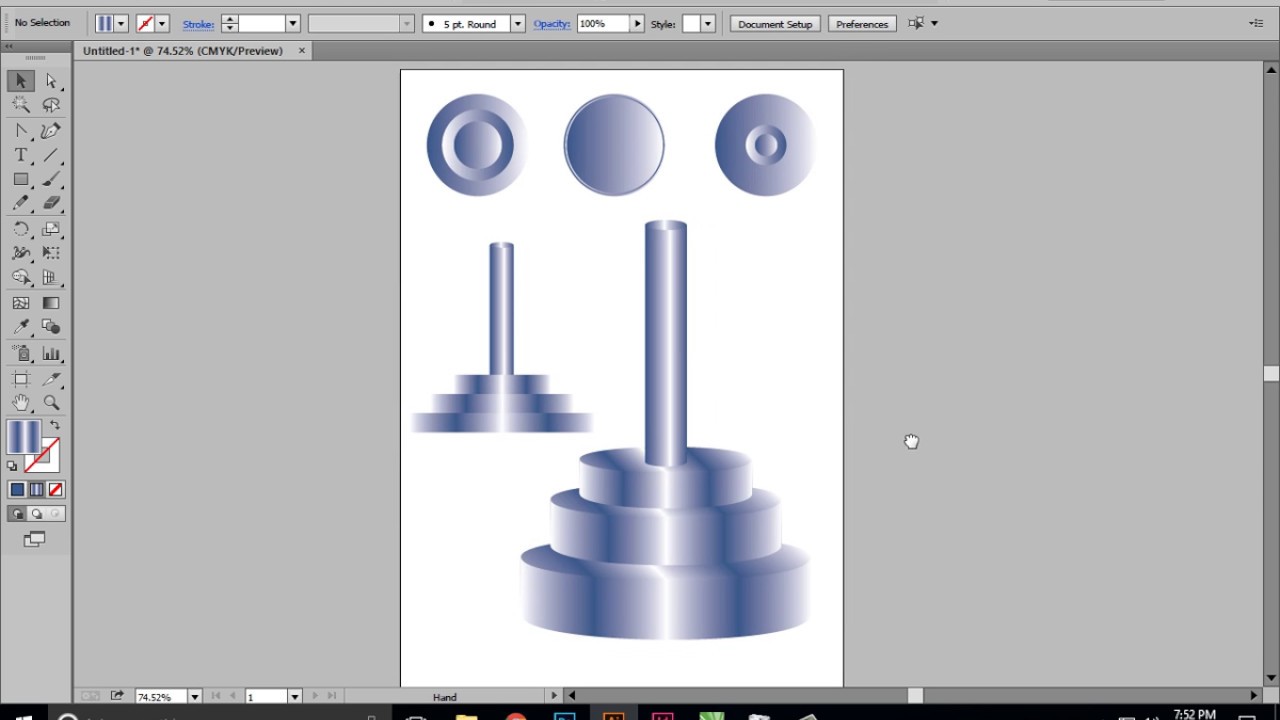Image resolution: width=1280 pixels, height=720 pixels.
Task: Select the Magic Wand tool
Action: click(x=21, y=105)
